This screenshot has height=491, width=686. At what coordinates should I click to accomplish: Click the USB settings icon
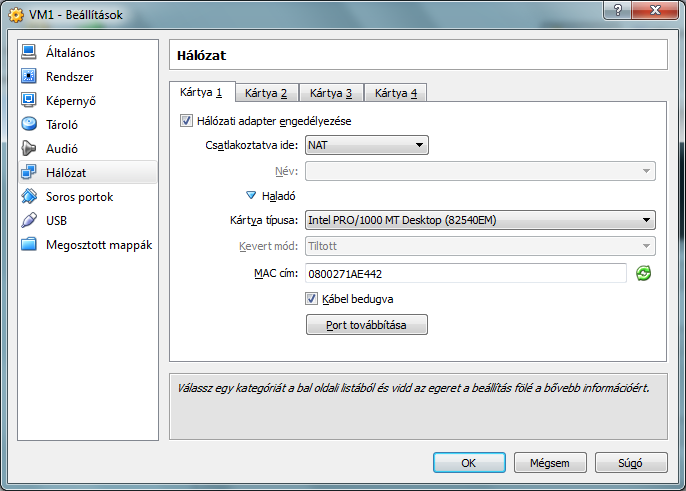tap(28, 220)
